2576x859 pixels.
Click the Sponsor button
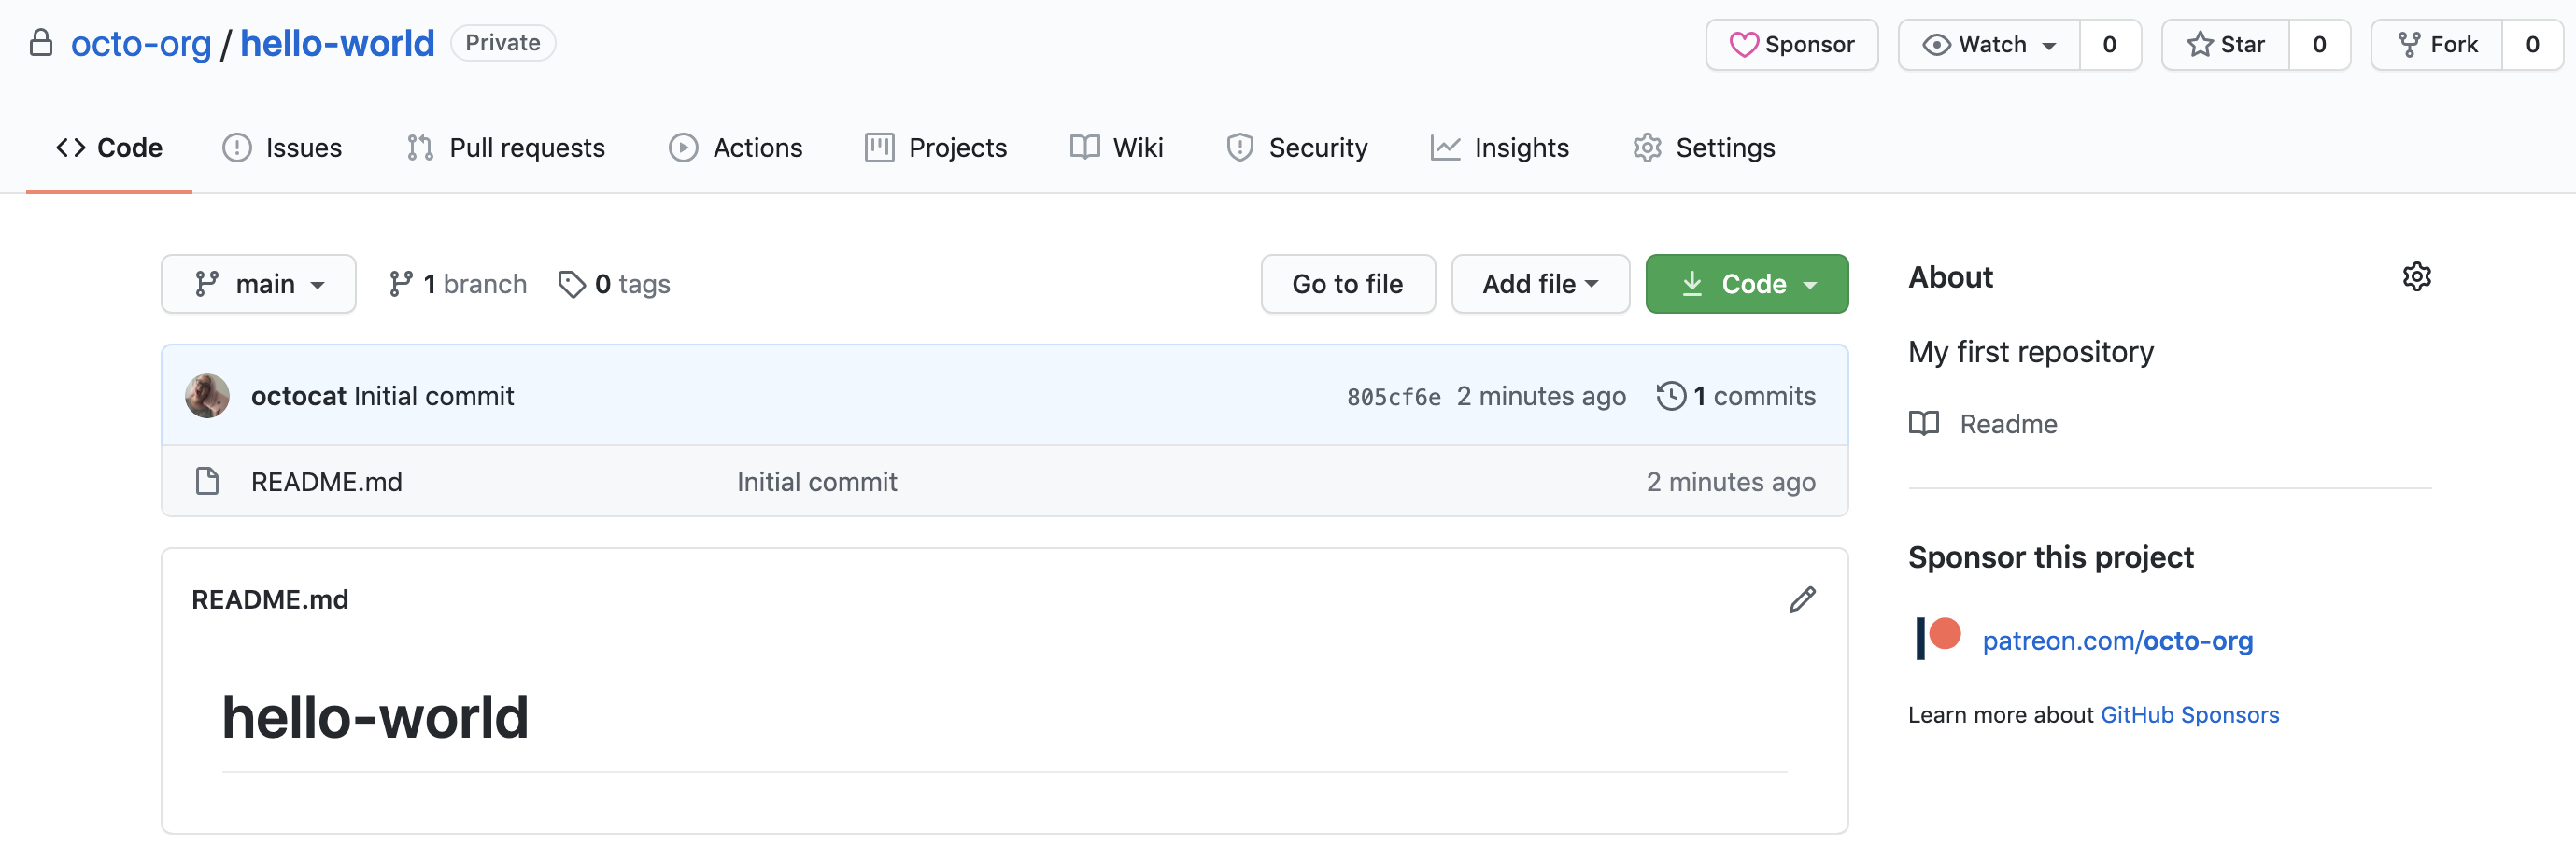click(x=1791, y=45)
